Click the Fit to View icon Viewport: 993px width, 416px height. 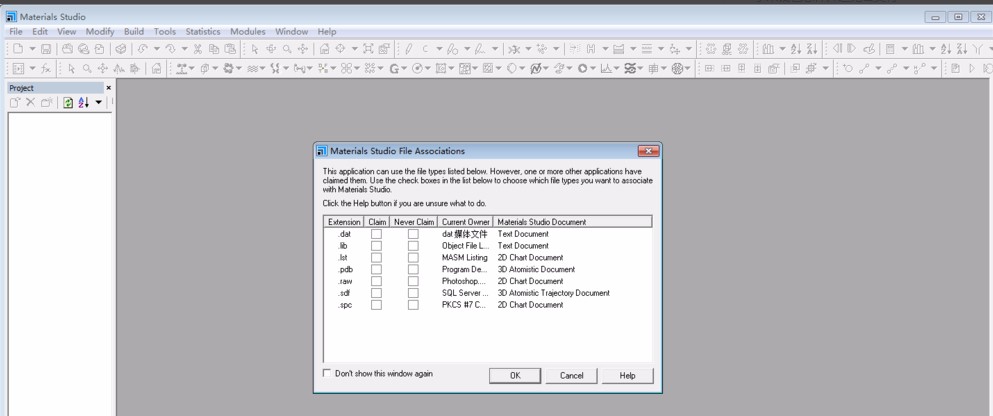pos(368,49)
